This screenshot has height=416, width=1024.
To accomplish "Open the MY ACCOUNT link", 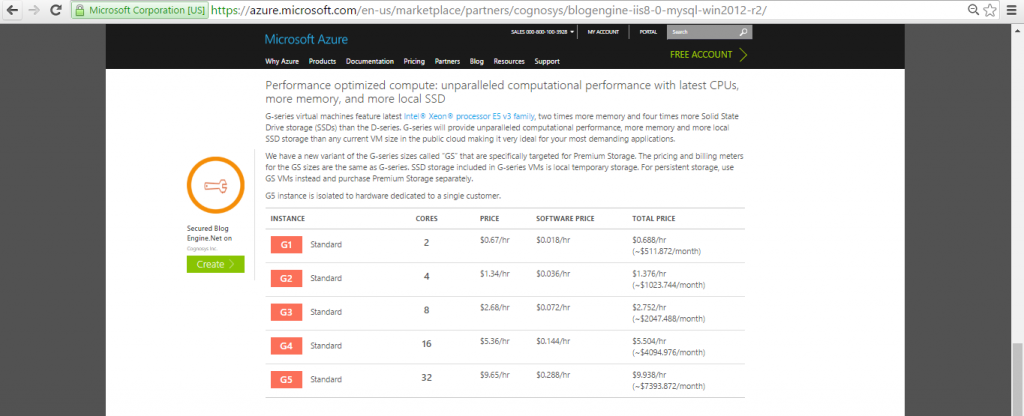I will point(603,32).
